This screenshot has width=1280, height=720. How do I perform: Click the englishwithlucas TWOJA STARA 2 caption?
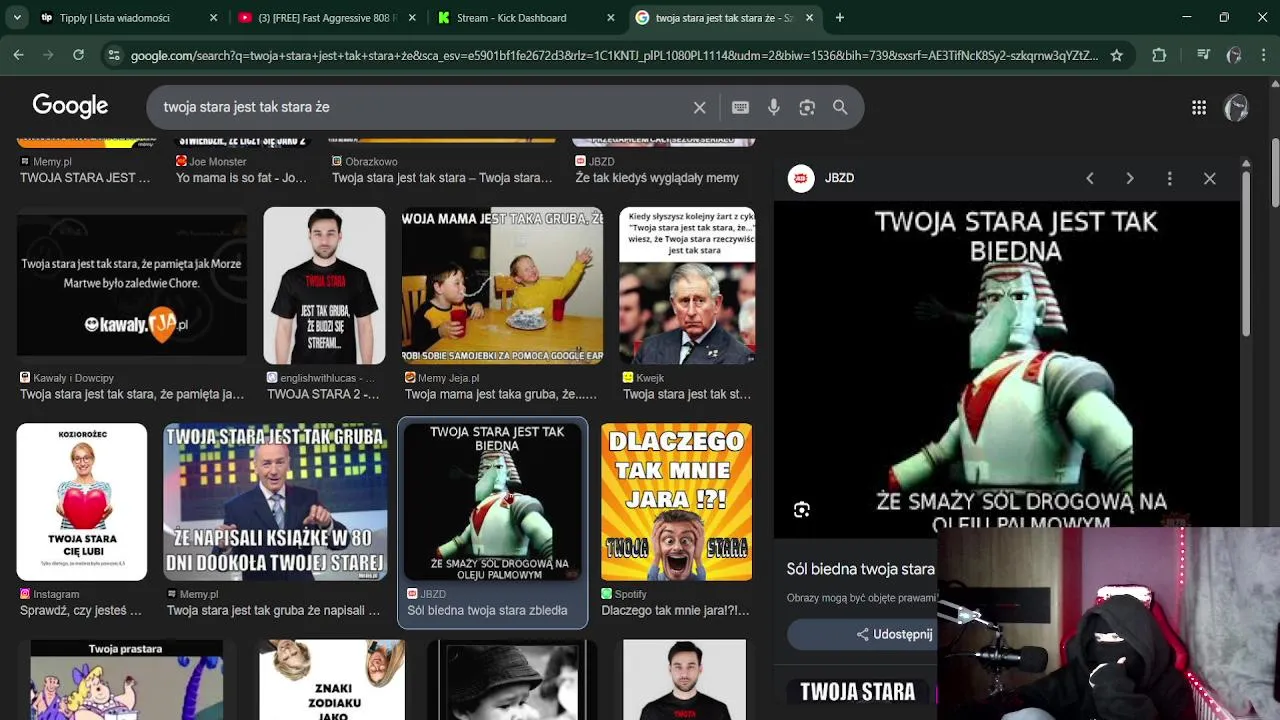coord(324,386)
